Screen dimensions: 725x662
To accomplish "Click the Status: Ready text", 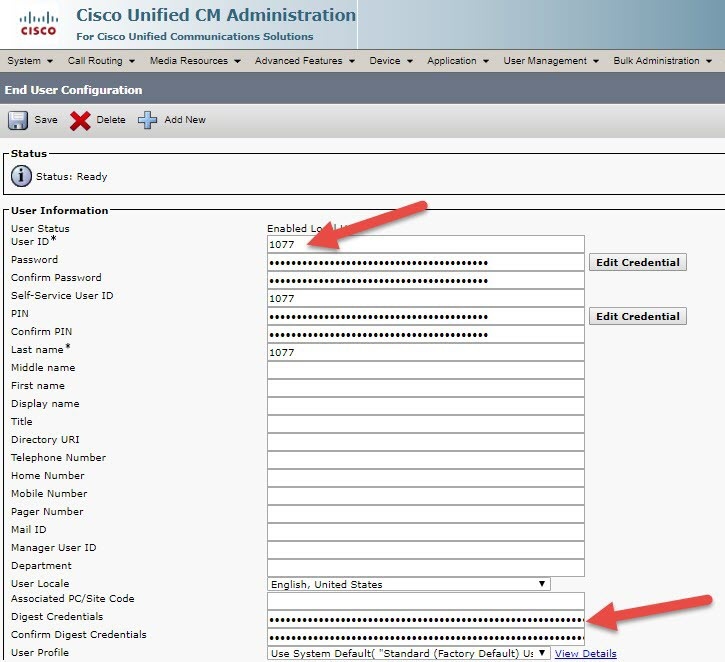I will [x=72, y=177].
